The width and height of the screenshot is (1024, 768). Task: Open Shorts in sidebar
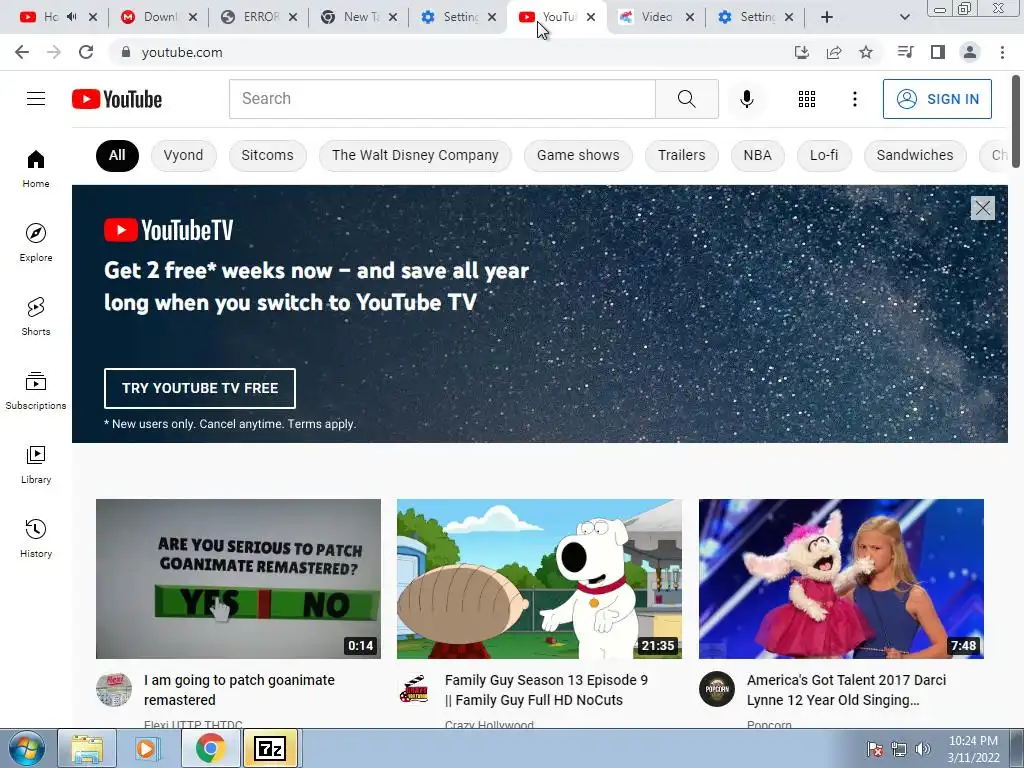(36, 316)
